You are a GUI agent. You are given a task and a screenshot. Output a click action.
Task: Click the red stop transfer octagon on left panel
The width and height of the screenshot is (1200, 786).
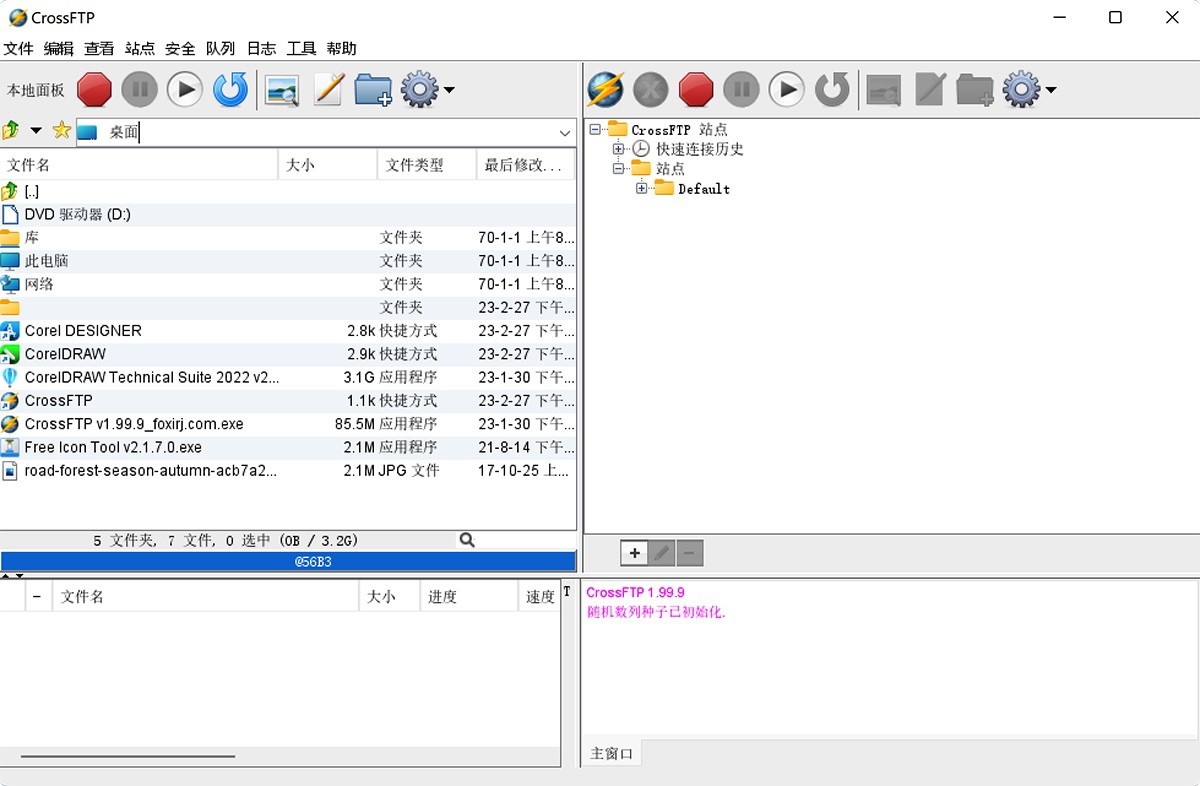tap(94, 89)
